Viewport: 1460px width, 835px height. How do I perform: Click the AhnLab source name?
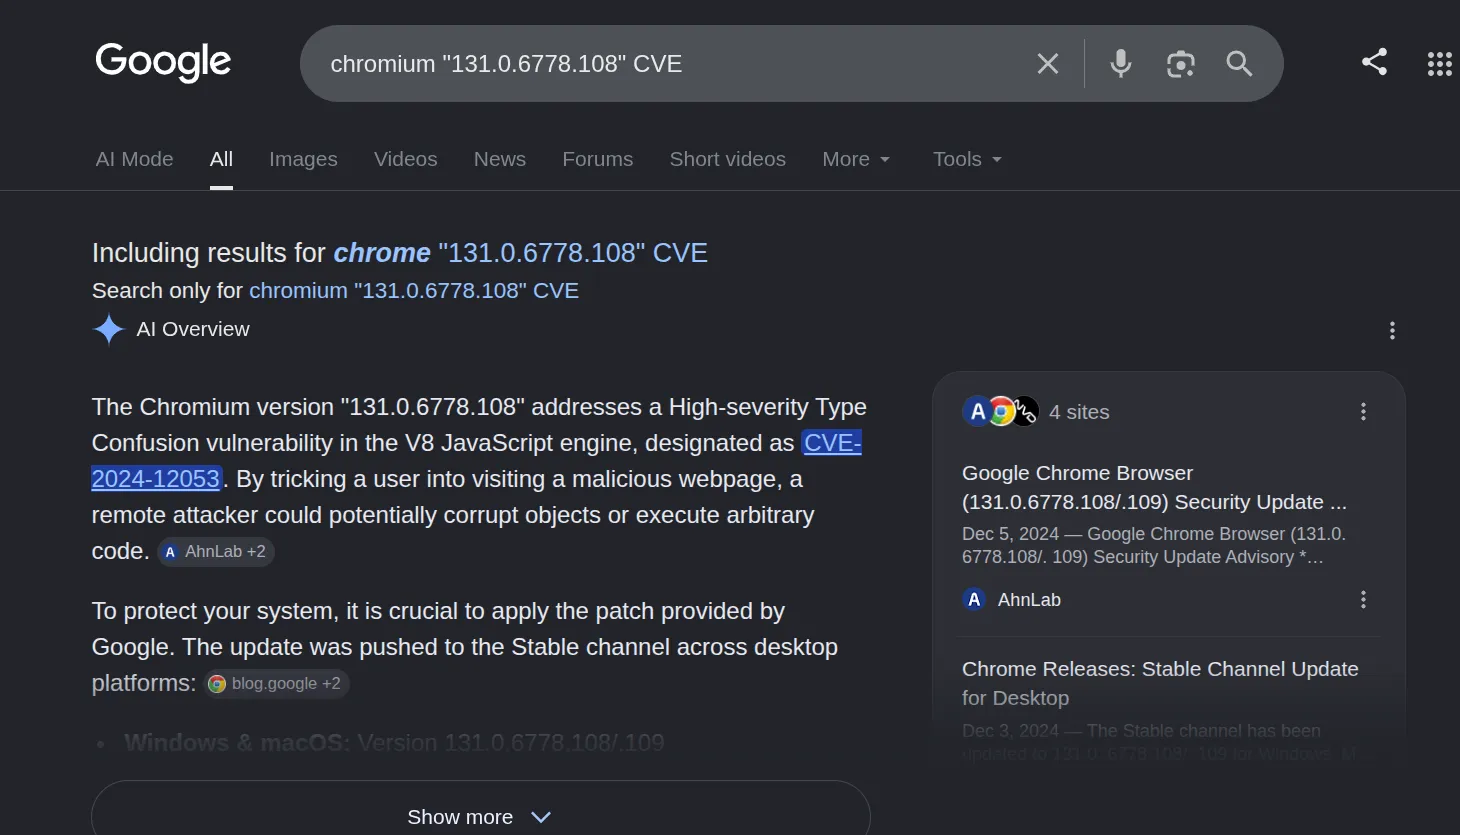pos(1029,600)
